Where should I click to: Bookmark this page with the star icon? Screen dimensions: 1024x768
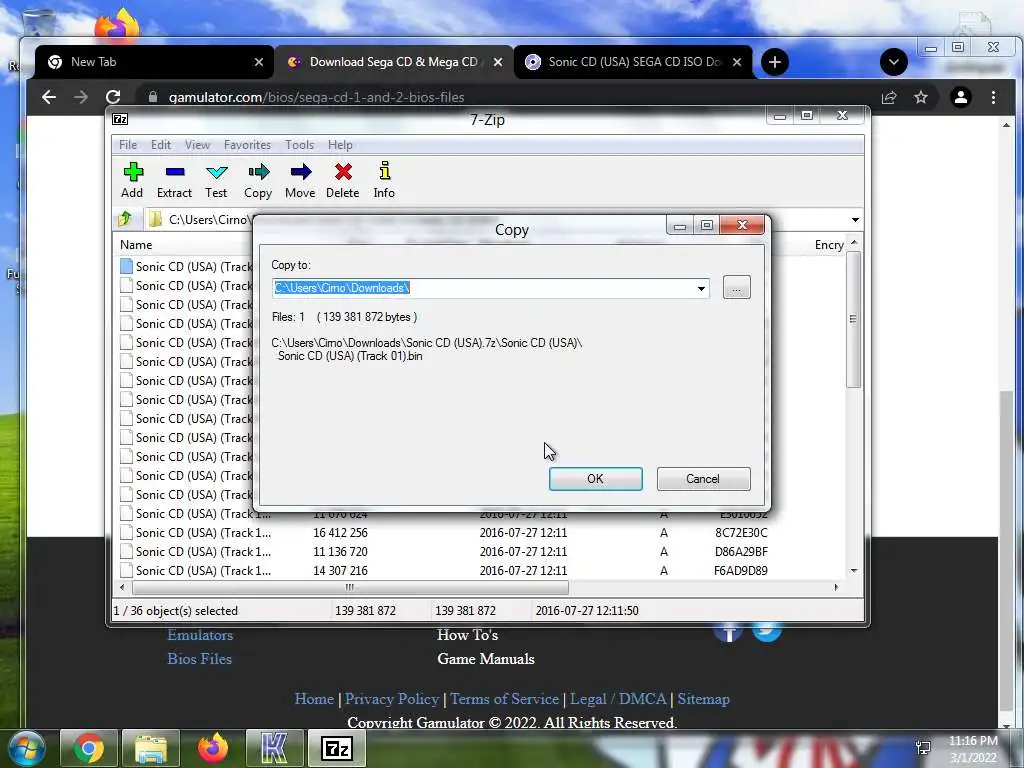[x=921, y=97]
